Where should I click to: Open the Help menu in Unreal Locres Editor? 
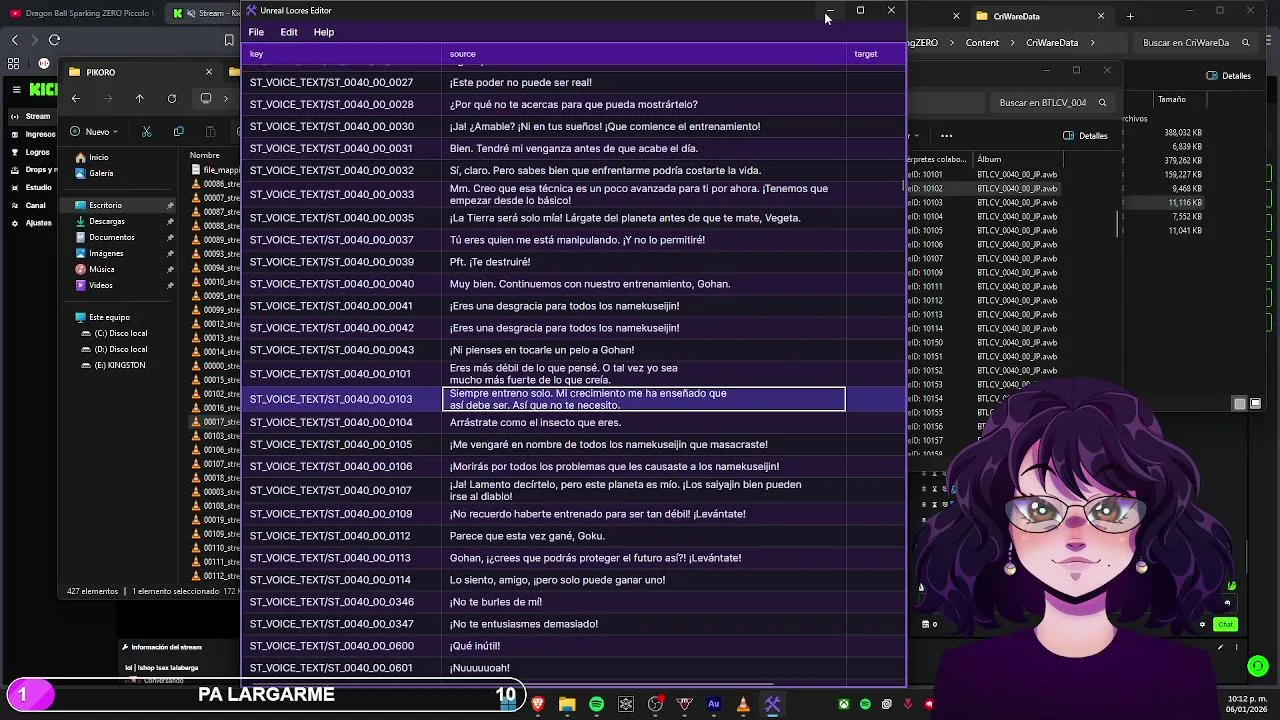[324, 32]
